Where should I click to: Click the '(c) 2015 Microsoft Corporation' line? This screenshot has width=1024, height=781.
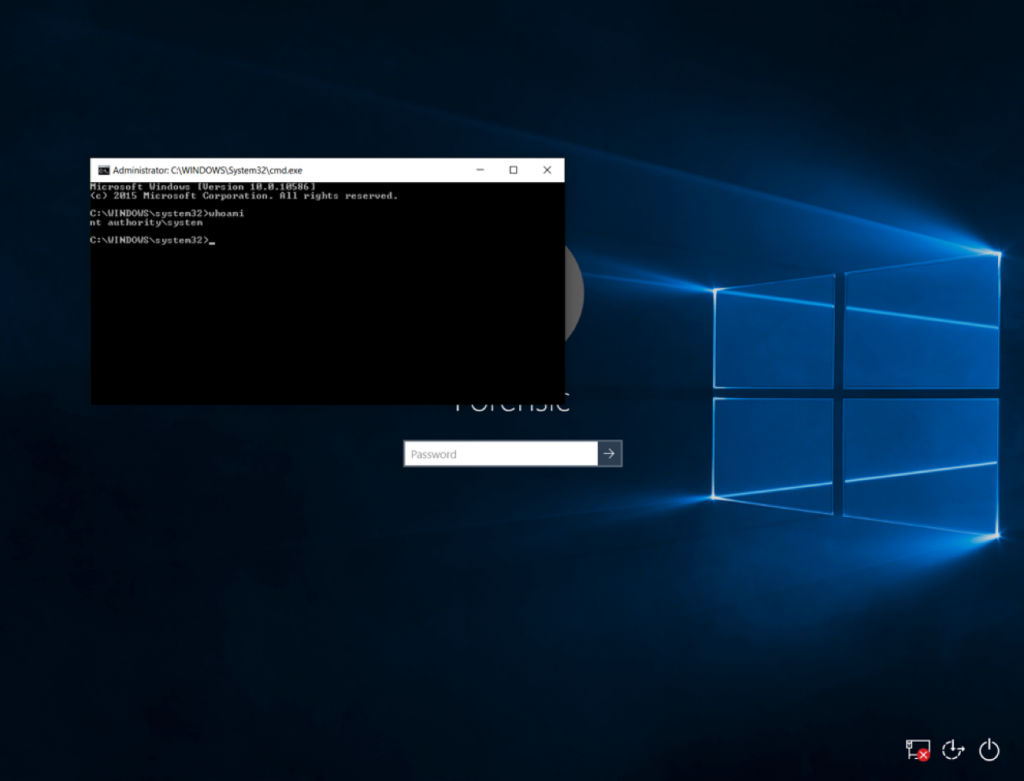tap(244, 196)
